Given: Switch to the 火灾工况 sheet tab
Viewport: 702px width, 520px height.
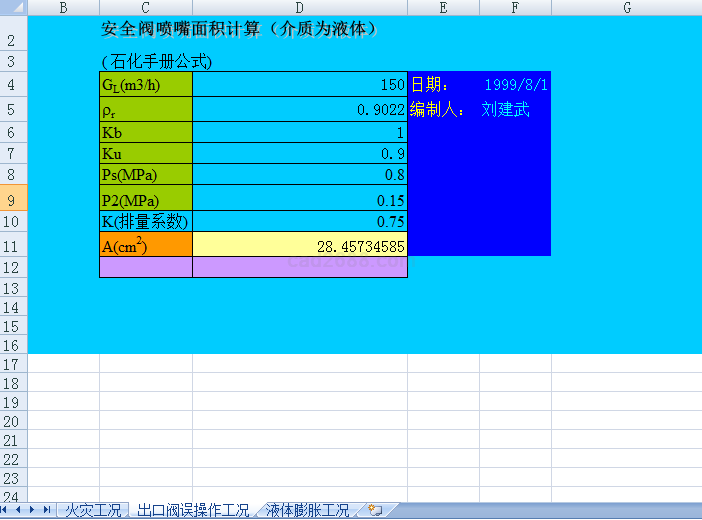Looking at the screenshot, I should pyautogui.click(x=92, y=510).
